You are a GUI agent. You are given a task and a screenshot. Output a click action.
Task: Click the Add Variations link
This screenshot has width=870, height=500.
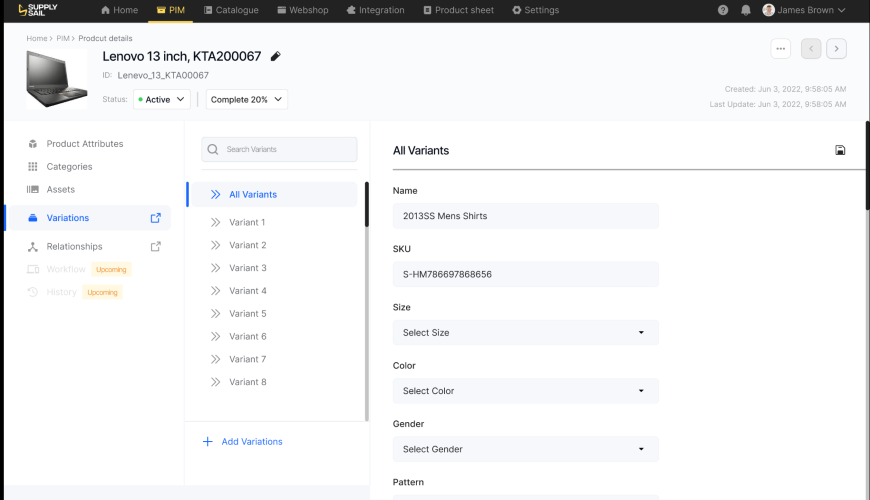click(x=252, y=442)
